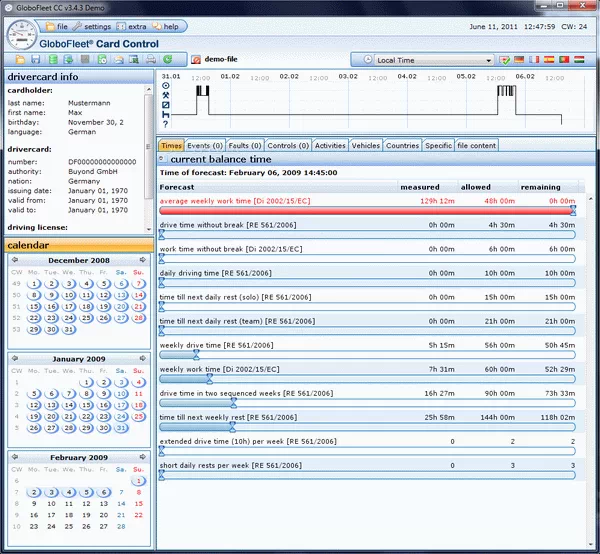Click the weekly drive time slider marker

pos(196,353)
